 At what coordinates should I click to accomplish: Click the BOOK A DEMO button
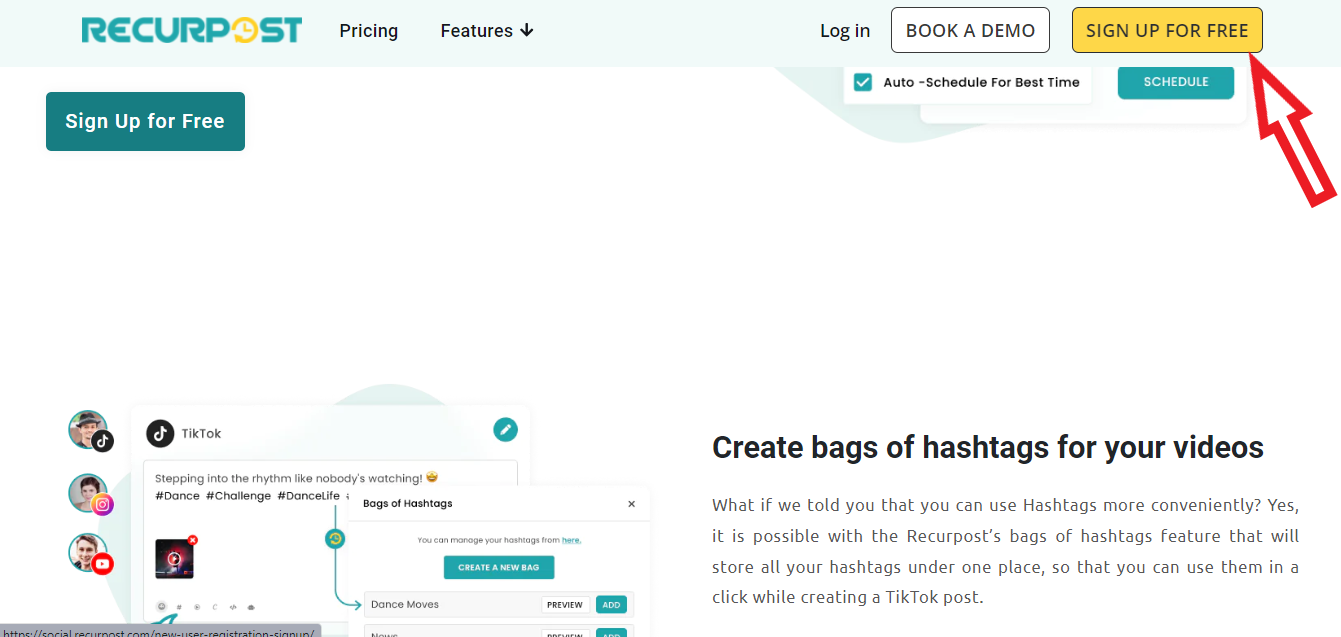coord(970,30)
